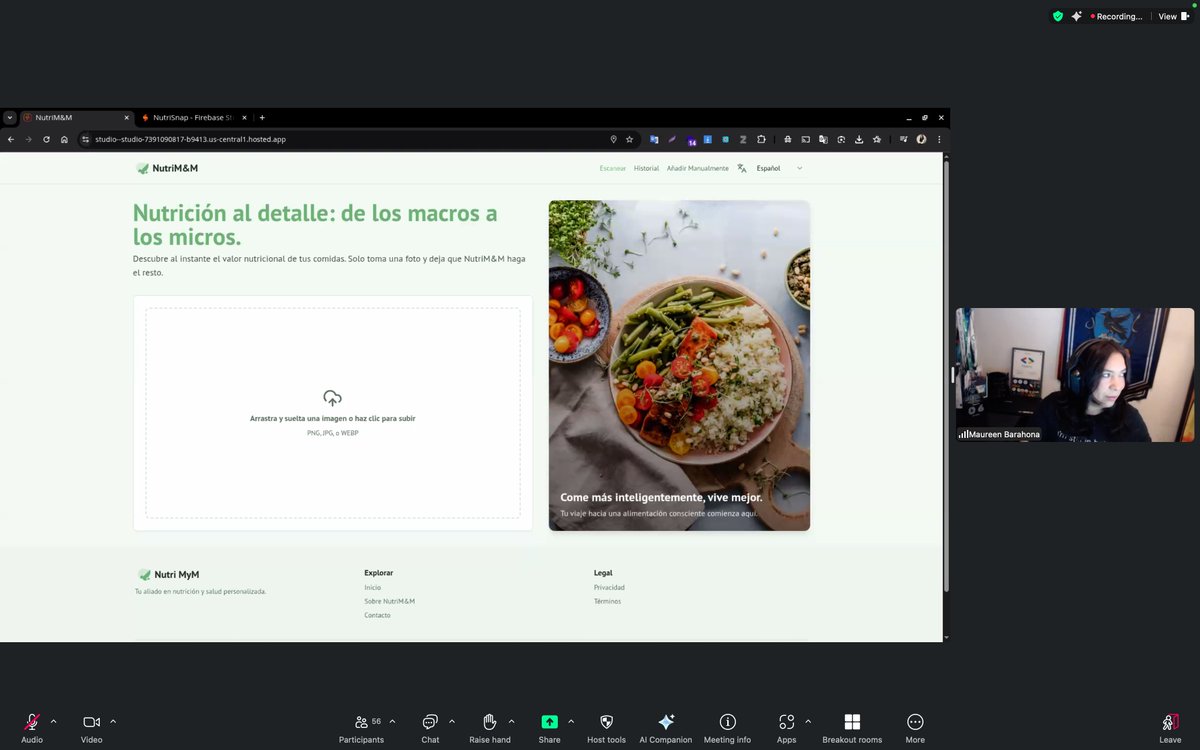Open the Chat panel
Viewport: 1200px width, 750px height.
(430, 727)
